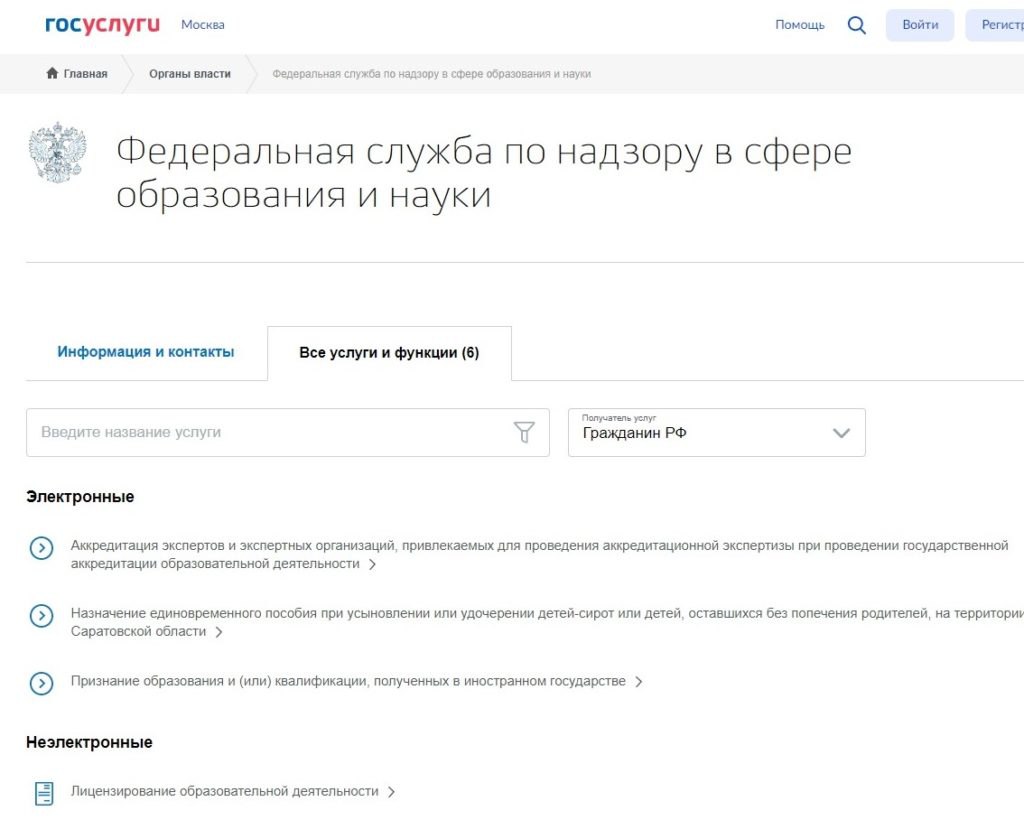Click the Russian coat of arms emblem

coord(58,153)
